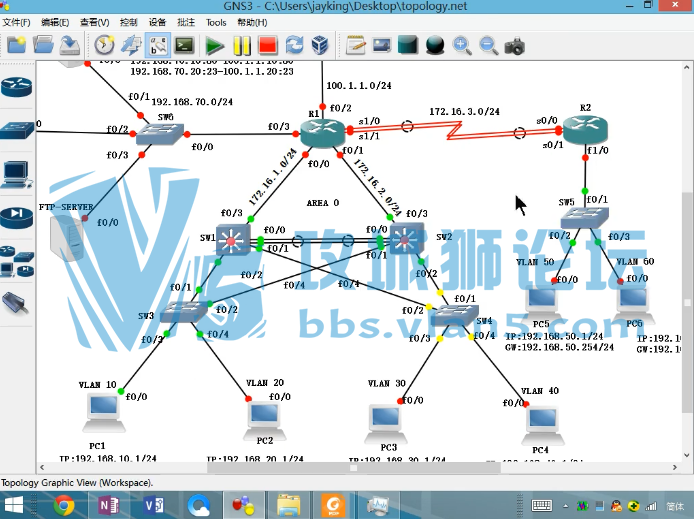Select router R2 in topology
694x519 pixels.
click(585, 129)
